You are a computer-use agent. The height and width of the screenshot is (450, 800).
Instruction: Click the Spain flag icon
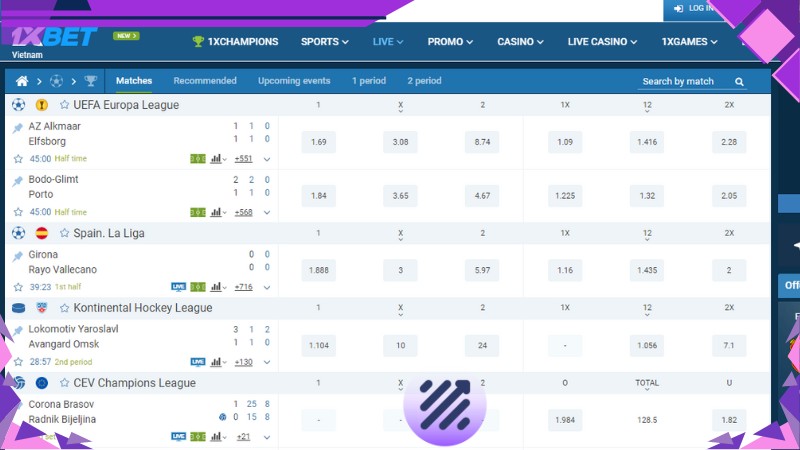42,233
